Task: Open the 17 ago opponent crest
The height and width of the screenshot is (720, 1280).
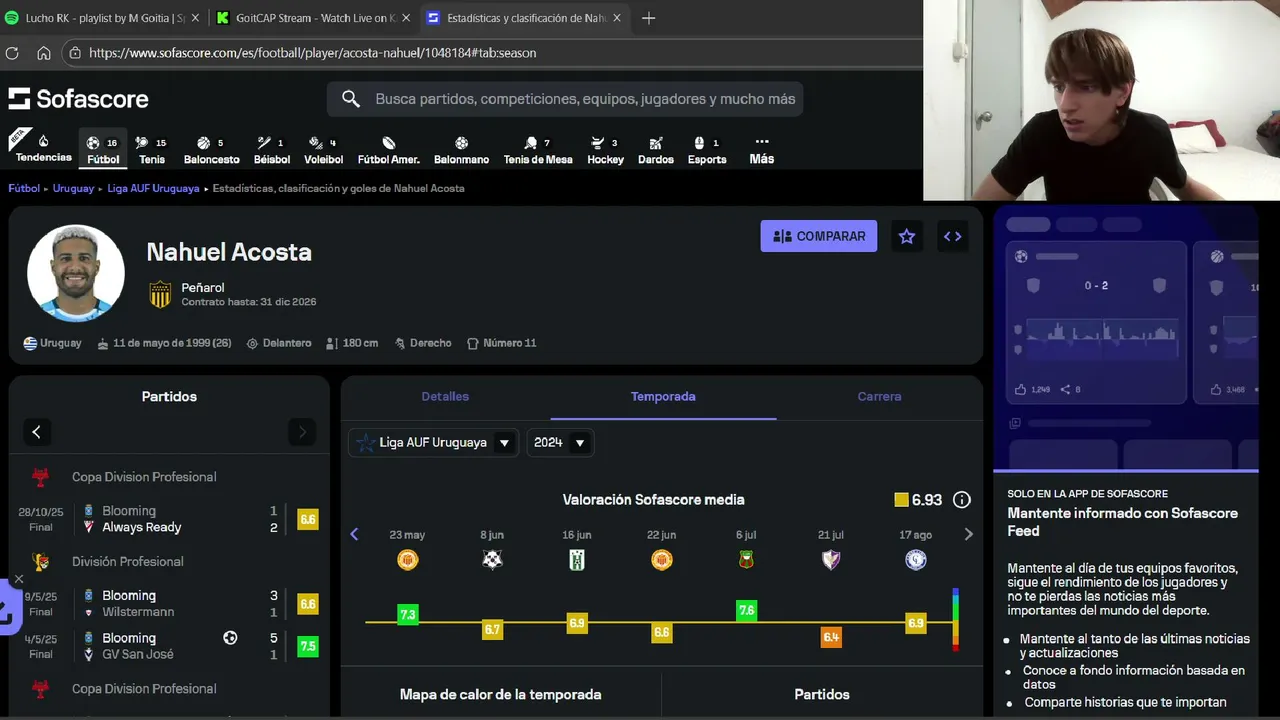Action: click(915, 560)
